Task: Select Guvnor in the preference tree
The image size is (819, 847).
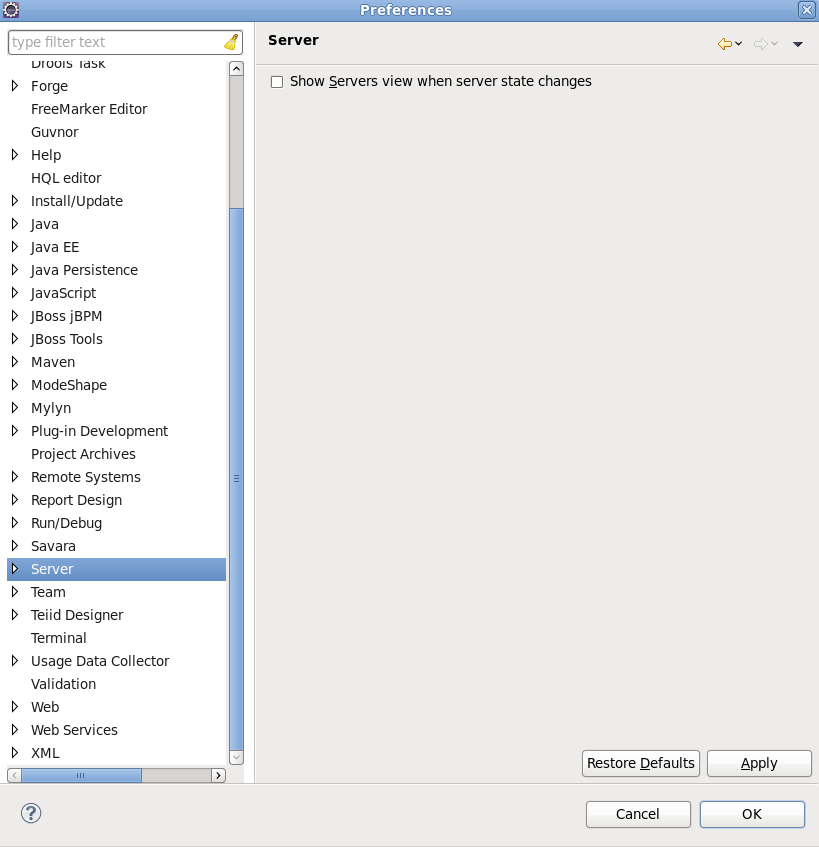Action: [55, 132]
